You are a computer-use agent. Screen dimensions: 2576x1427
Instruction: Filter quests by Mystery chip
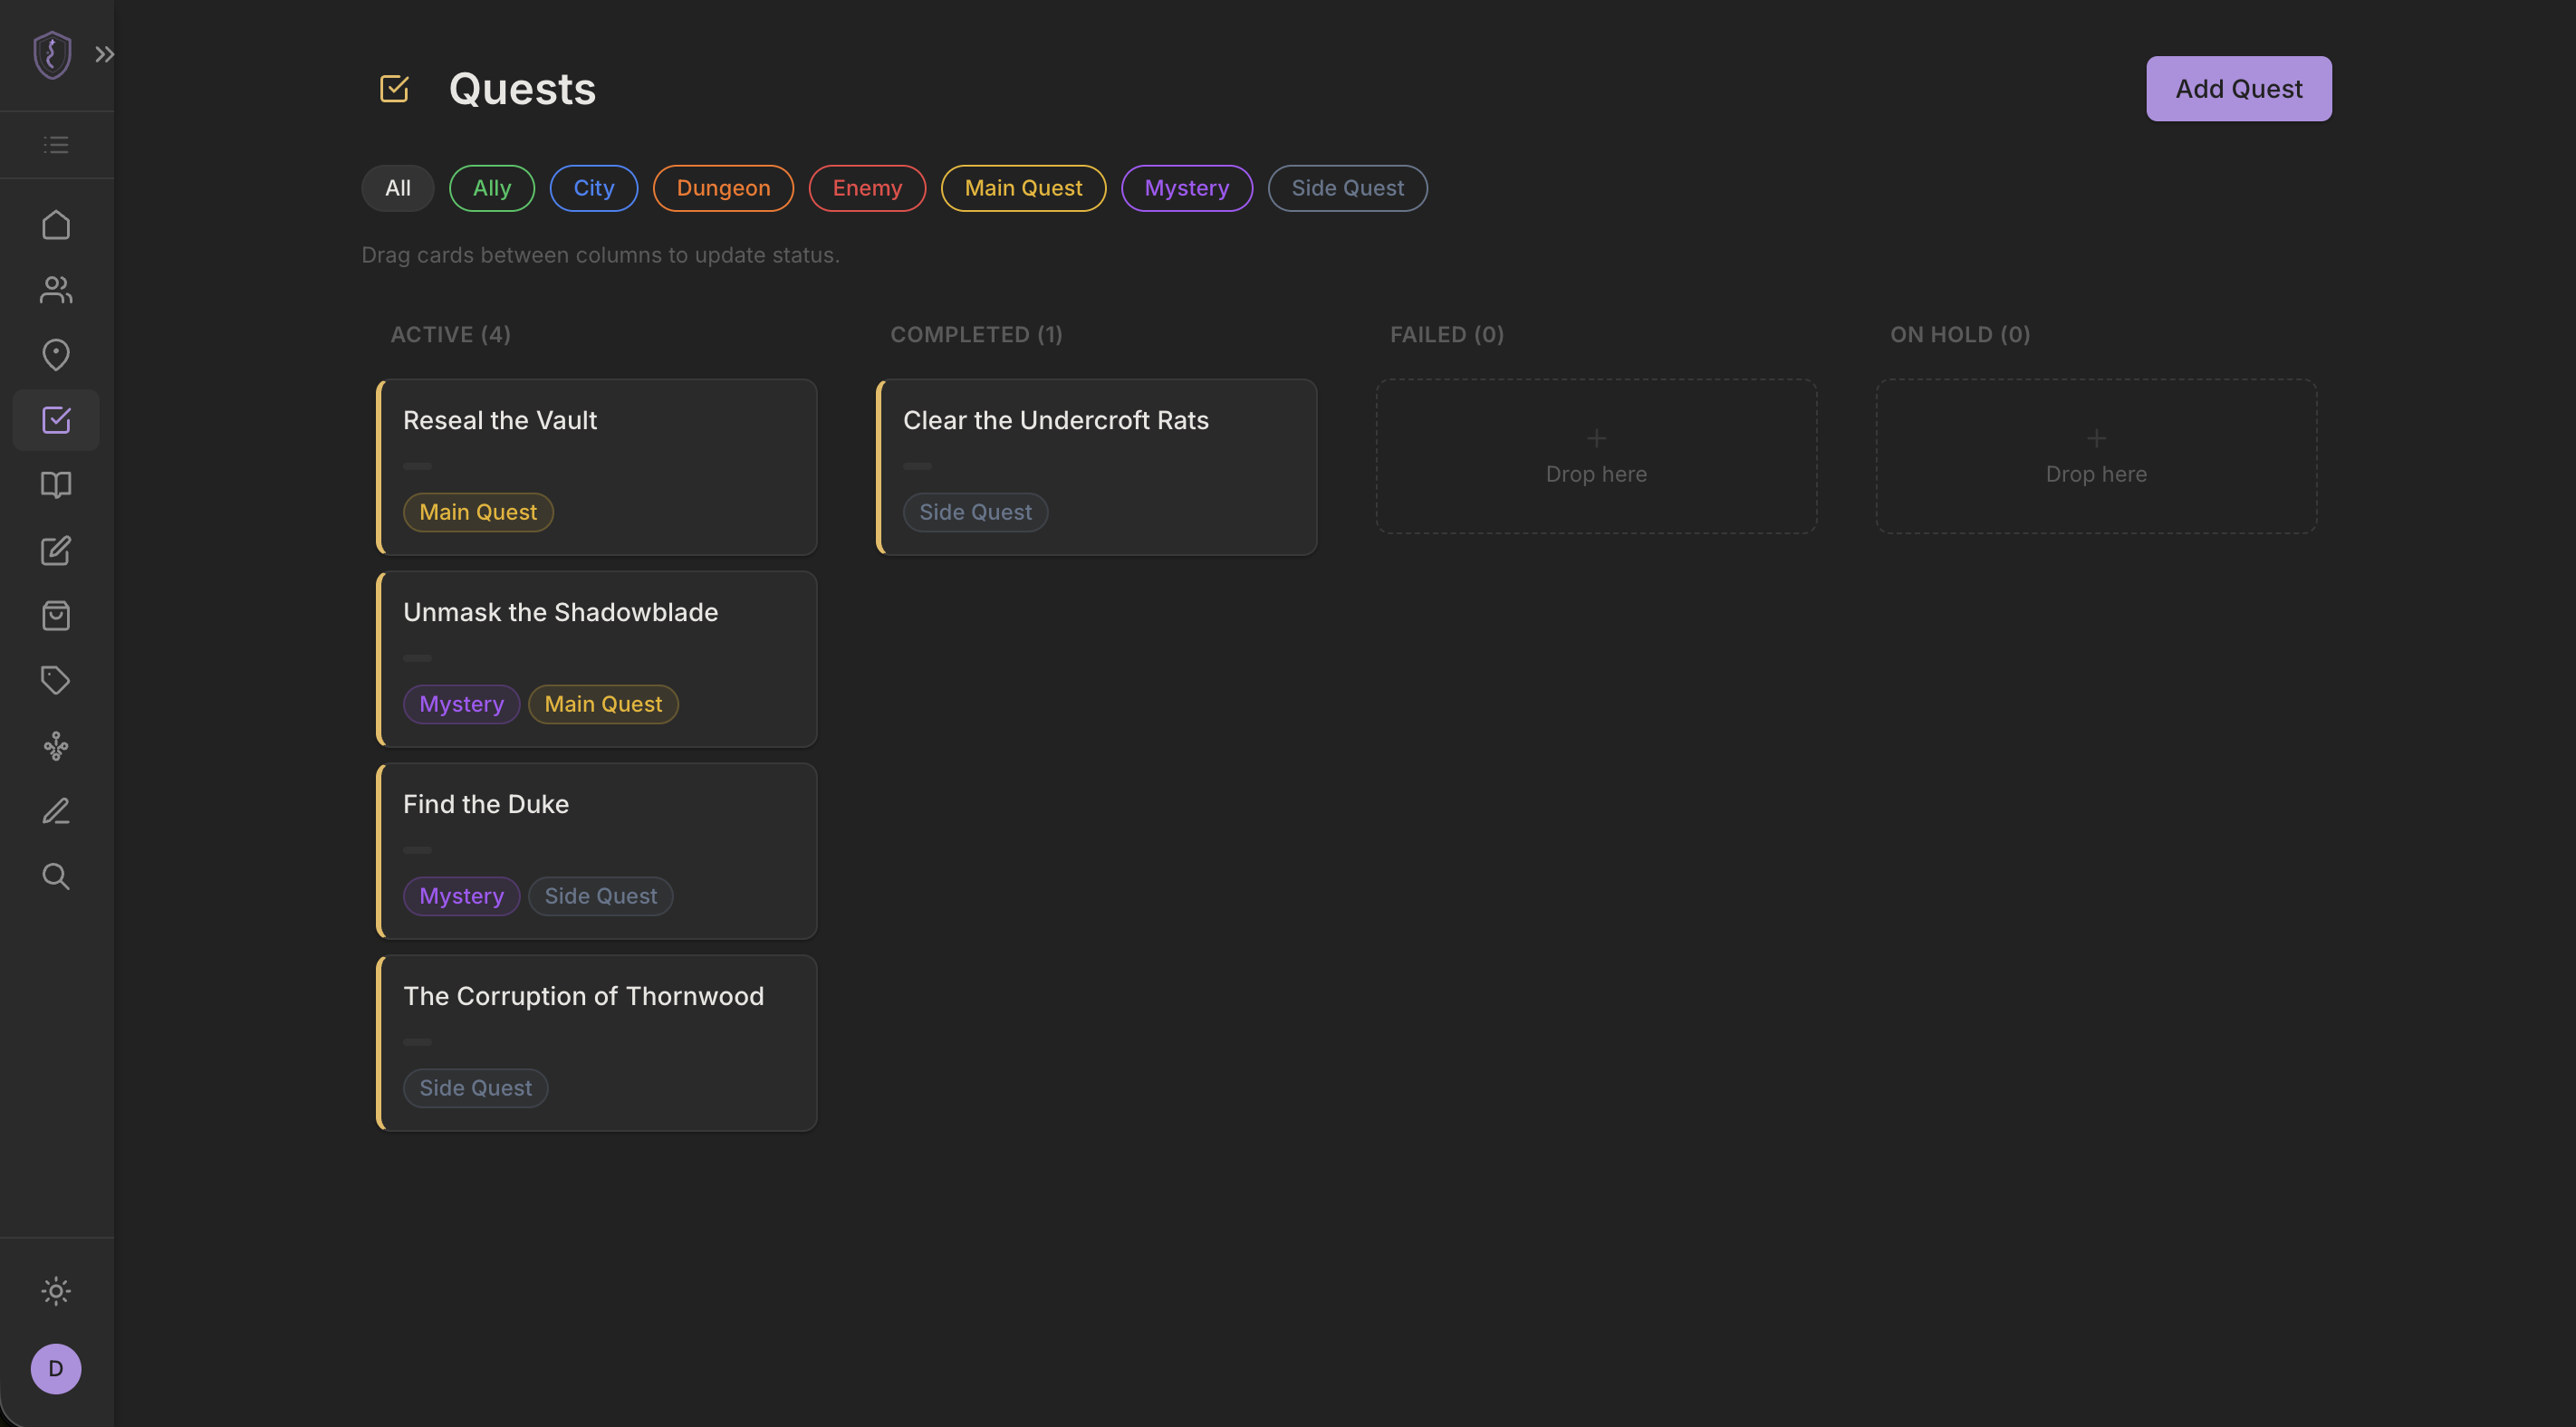(x=1187, y=188)
